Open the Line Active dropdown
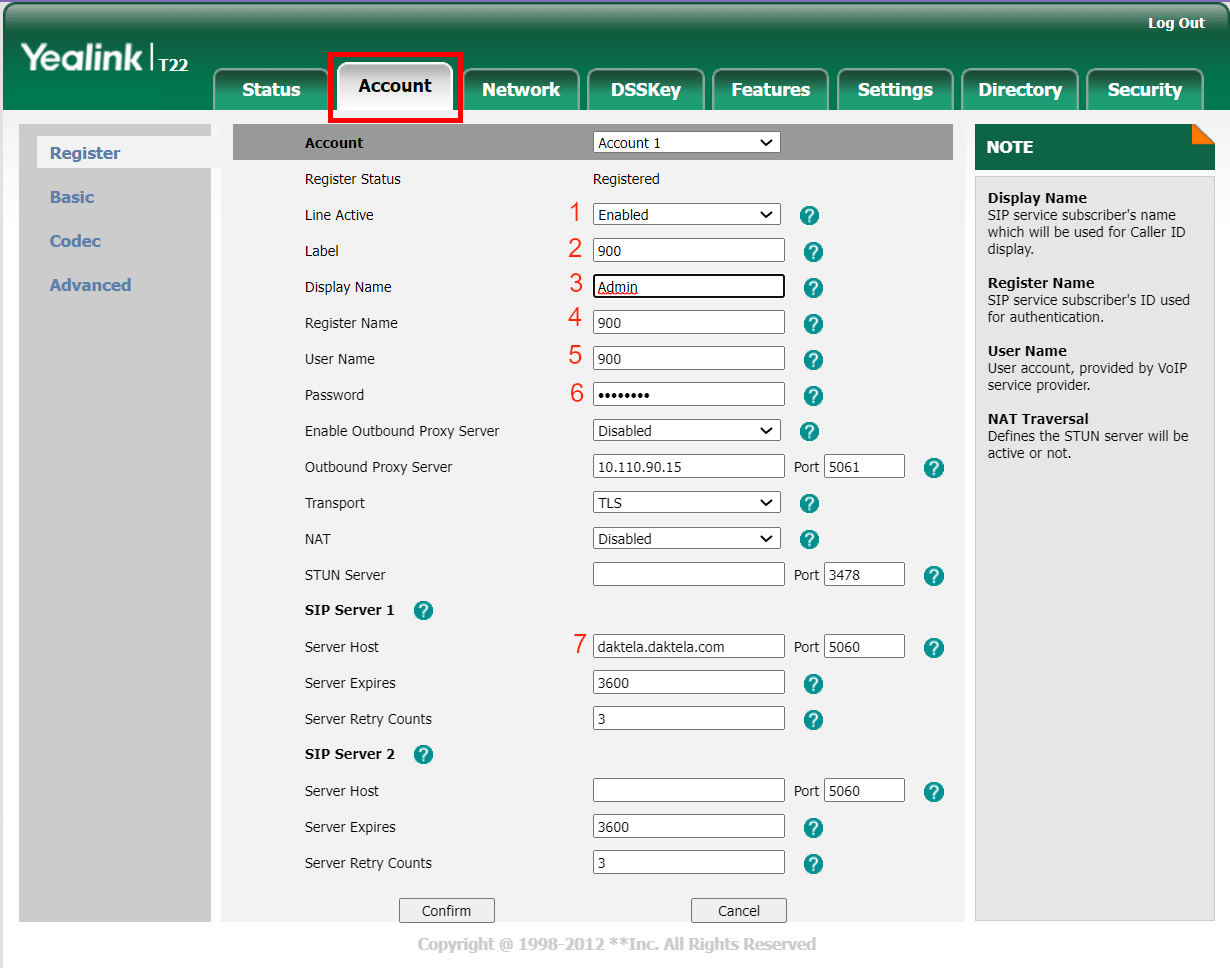Screen dimensions: 1230x968 tap(686, 215)
